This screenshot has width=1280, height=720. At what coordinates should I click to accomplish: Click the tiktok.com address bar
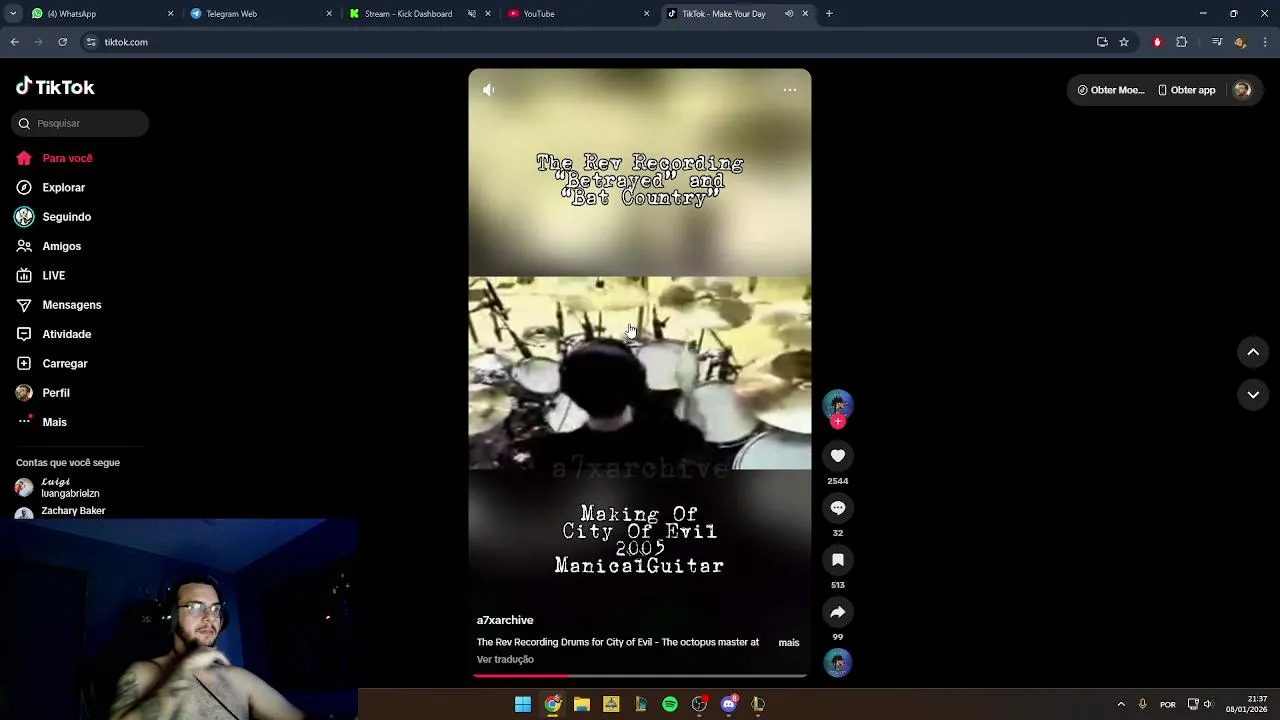(x=590, y=42)
